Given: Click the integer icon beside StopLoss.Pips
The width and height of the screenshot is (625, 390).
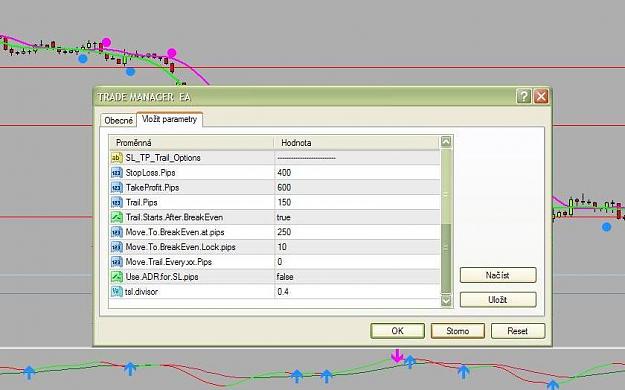Looking at the screenshot, I should pyautogui.click(x=116, y=173).
